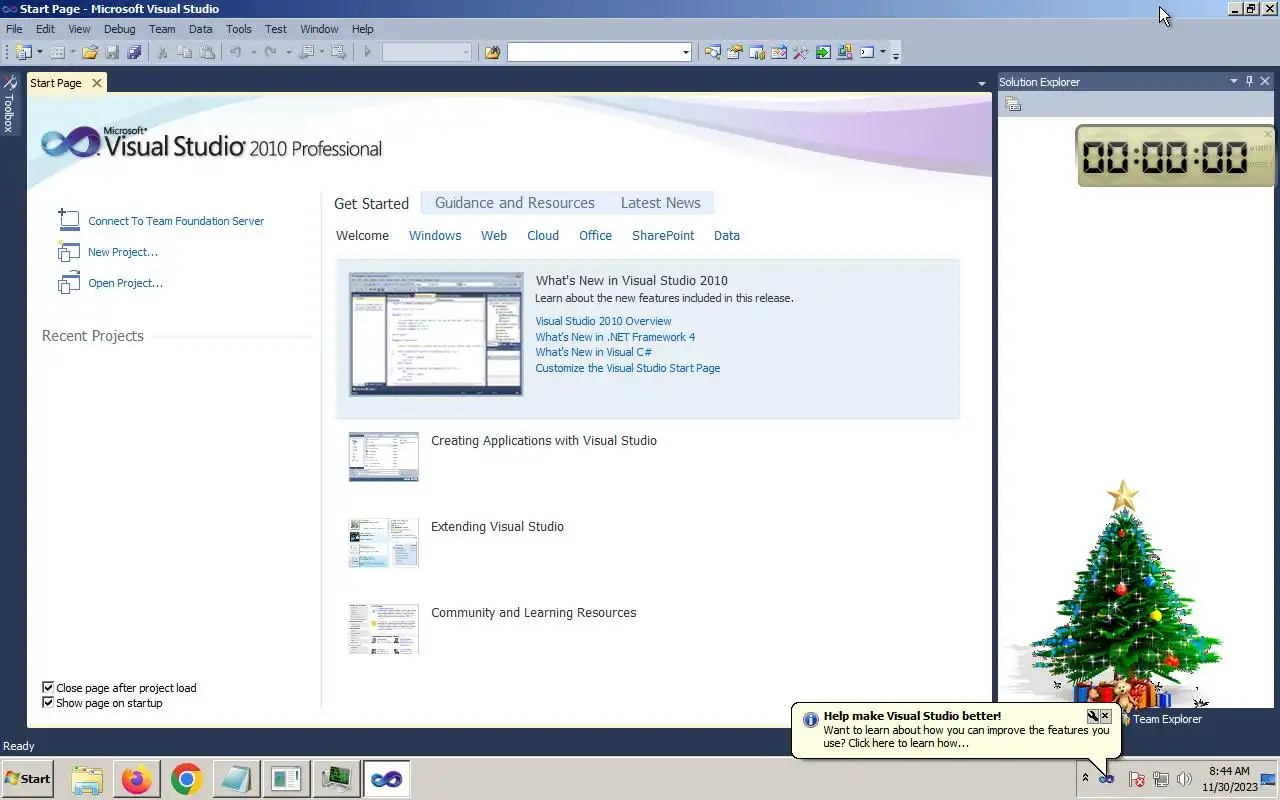The height and width of the screenshot is (800, 1280).
Task: Open the Windows Explorer taskbar icon
Action: pyautogui.click(x=87, y=779)
